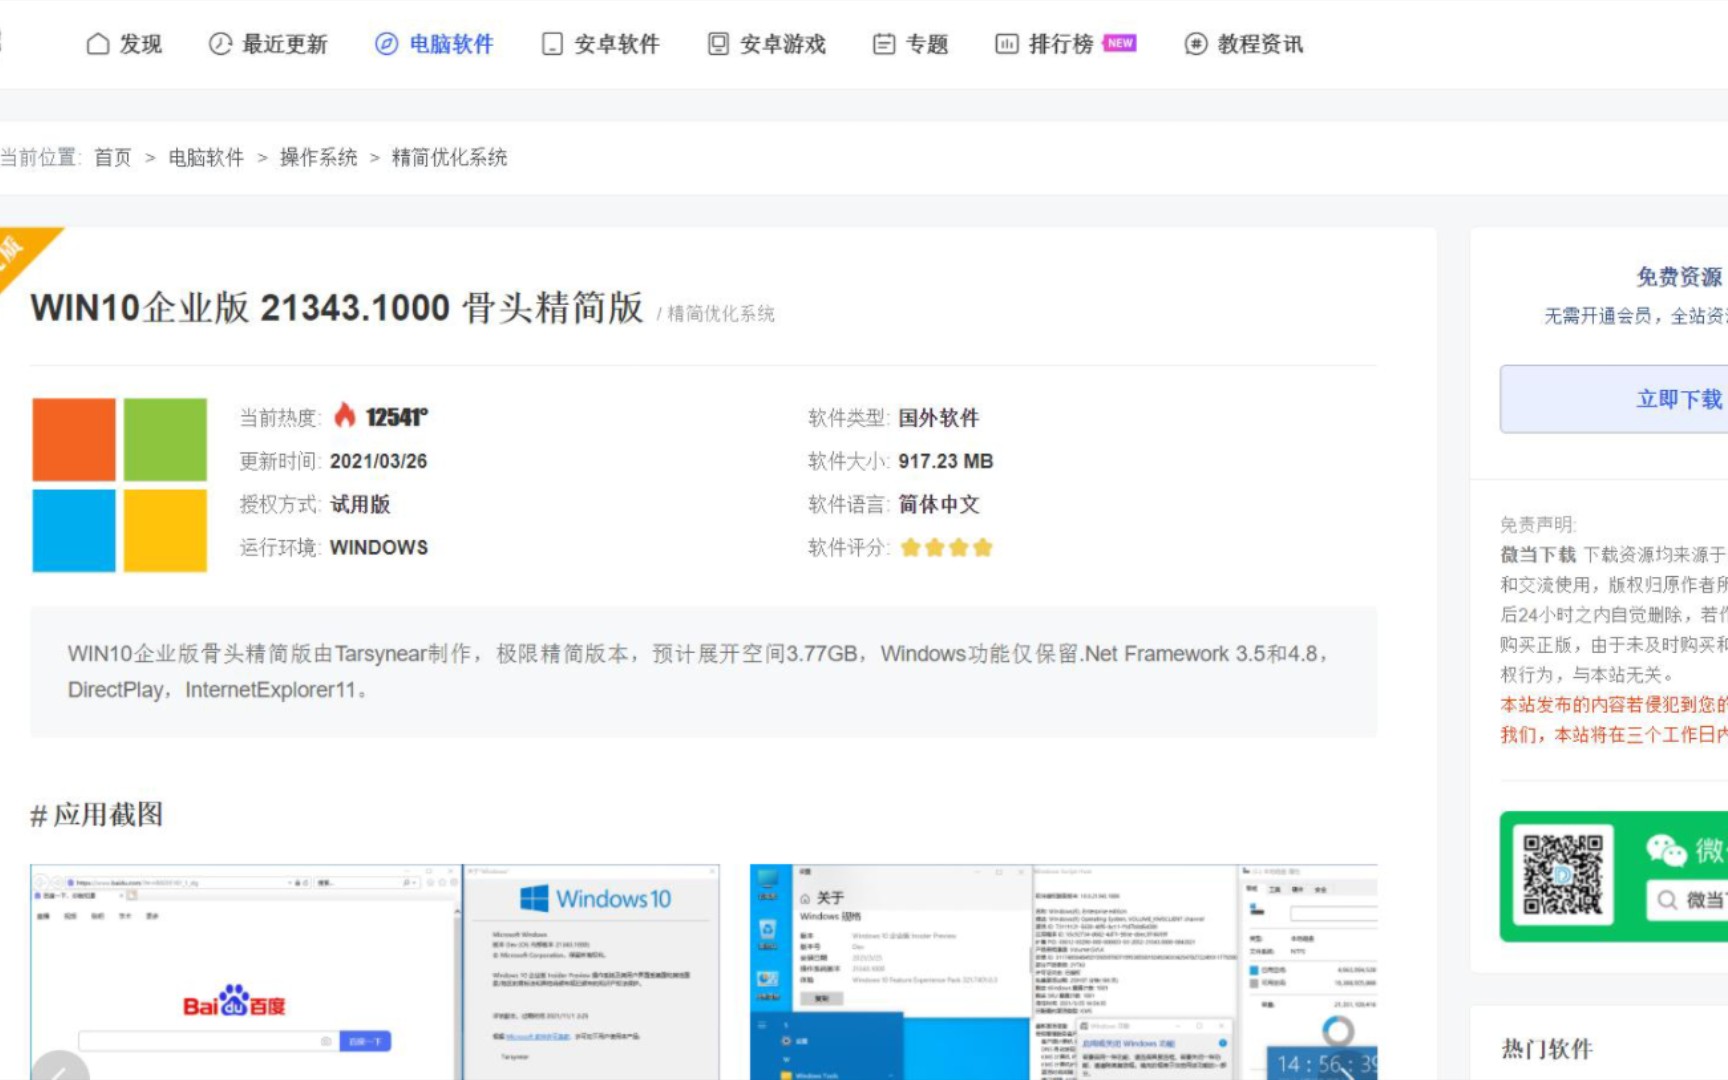The image size is (1728, 1080).
Task: Click the house icon beside 发现
Action: click(x=98, y=44)
